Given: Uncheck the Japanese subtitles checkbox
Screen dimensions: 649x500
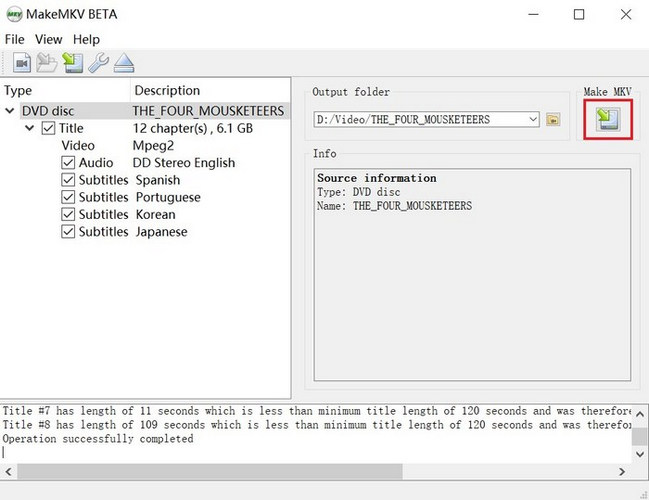Looking at the screenshot, I should [x=68, y=232].
